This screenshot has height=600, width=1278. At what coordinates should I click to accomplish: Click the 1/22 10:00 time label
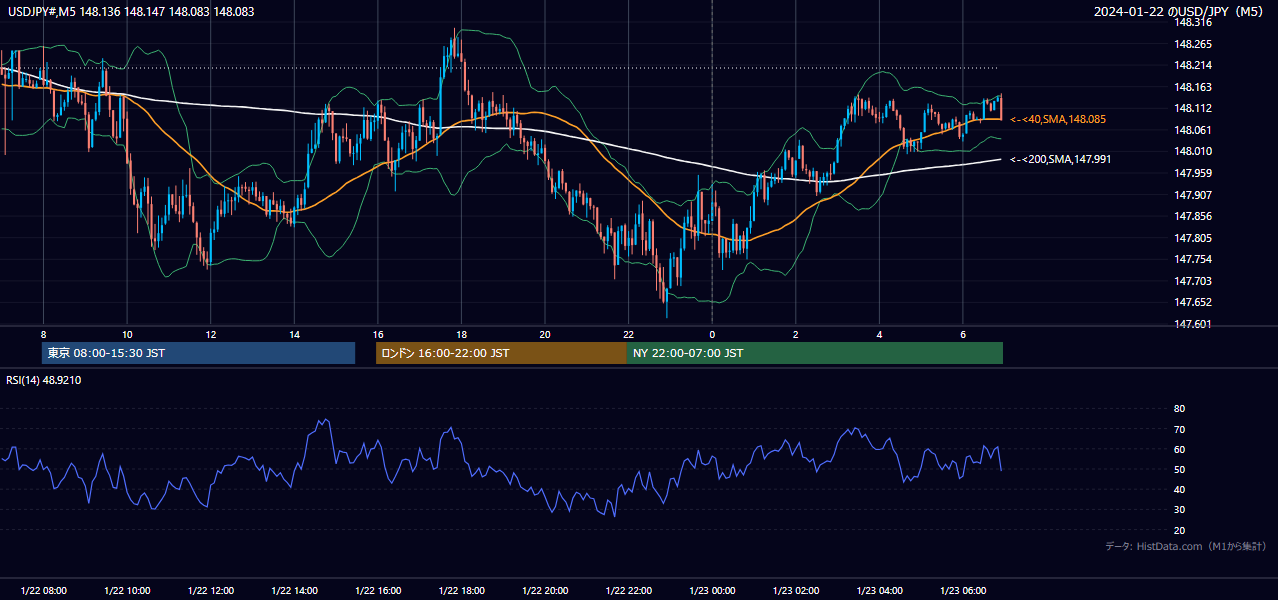[127, 591]
